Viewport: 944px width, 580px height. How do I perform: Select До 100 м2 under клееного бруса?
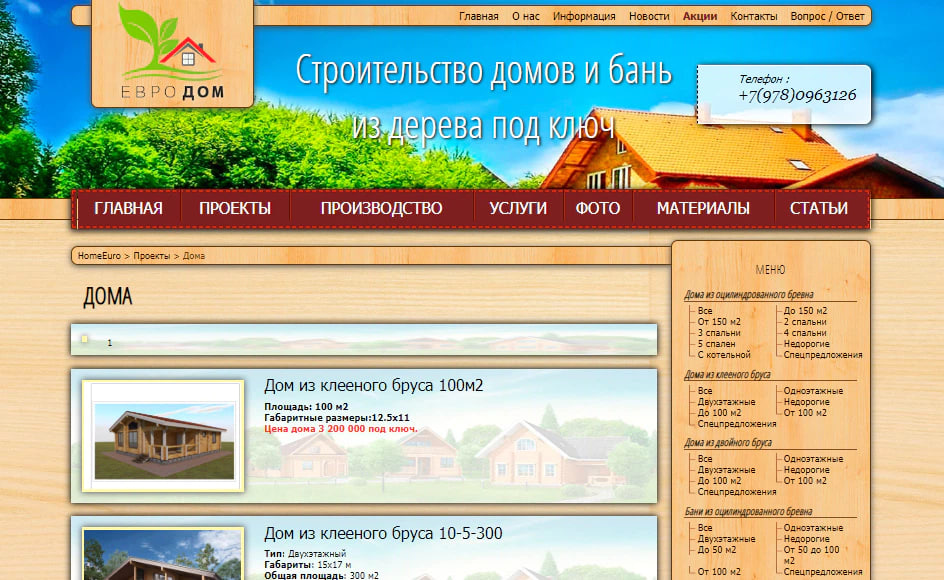pyautogui.click(x=719, y=413)
